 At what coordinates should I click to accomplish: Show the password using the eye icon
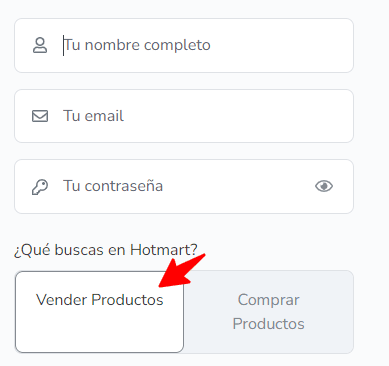pos(324,186)
